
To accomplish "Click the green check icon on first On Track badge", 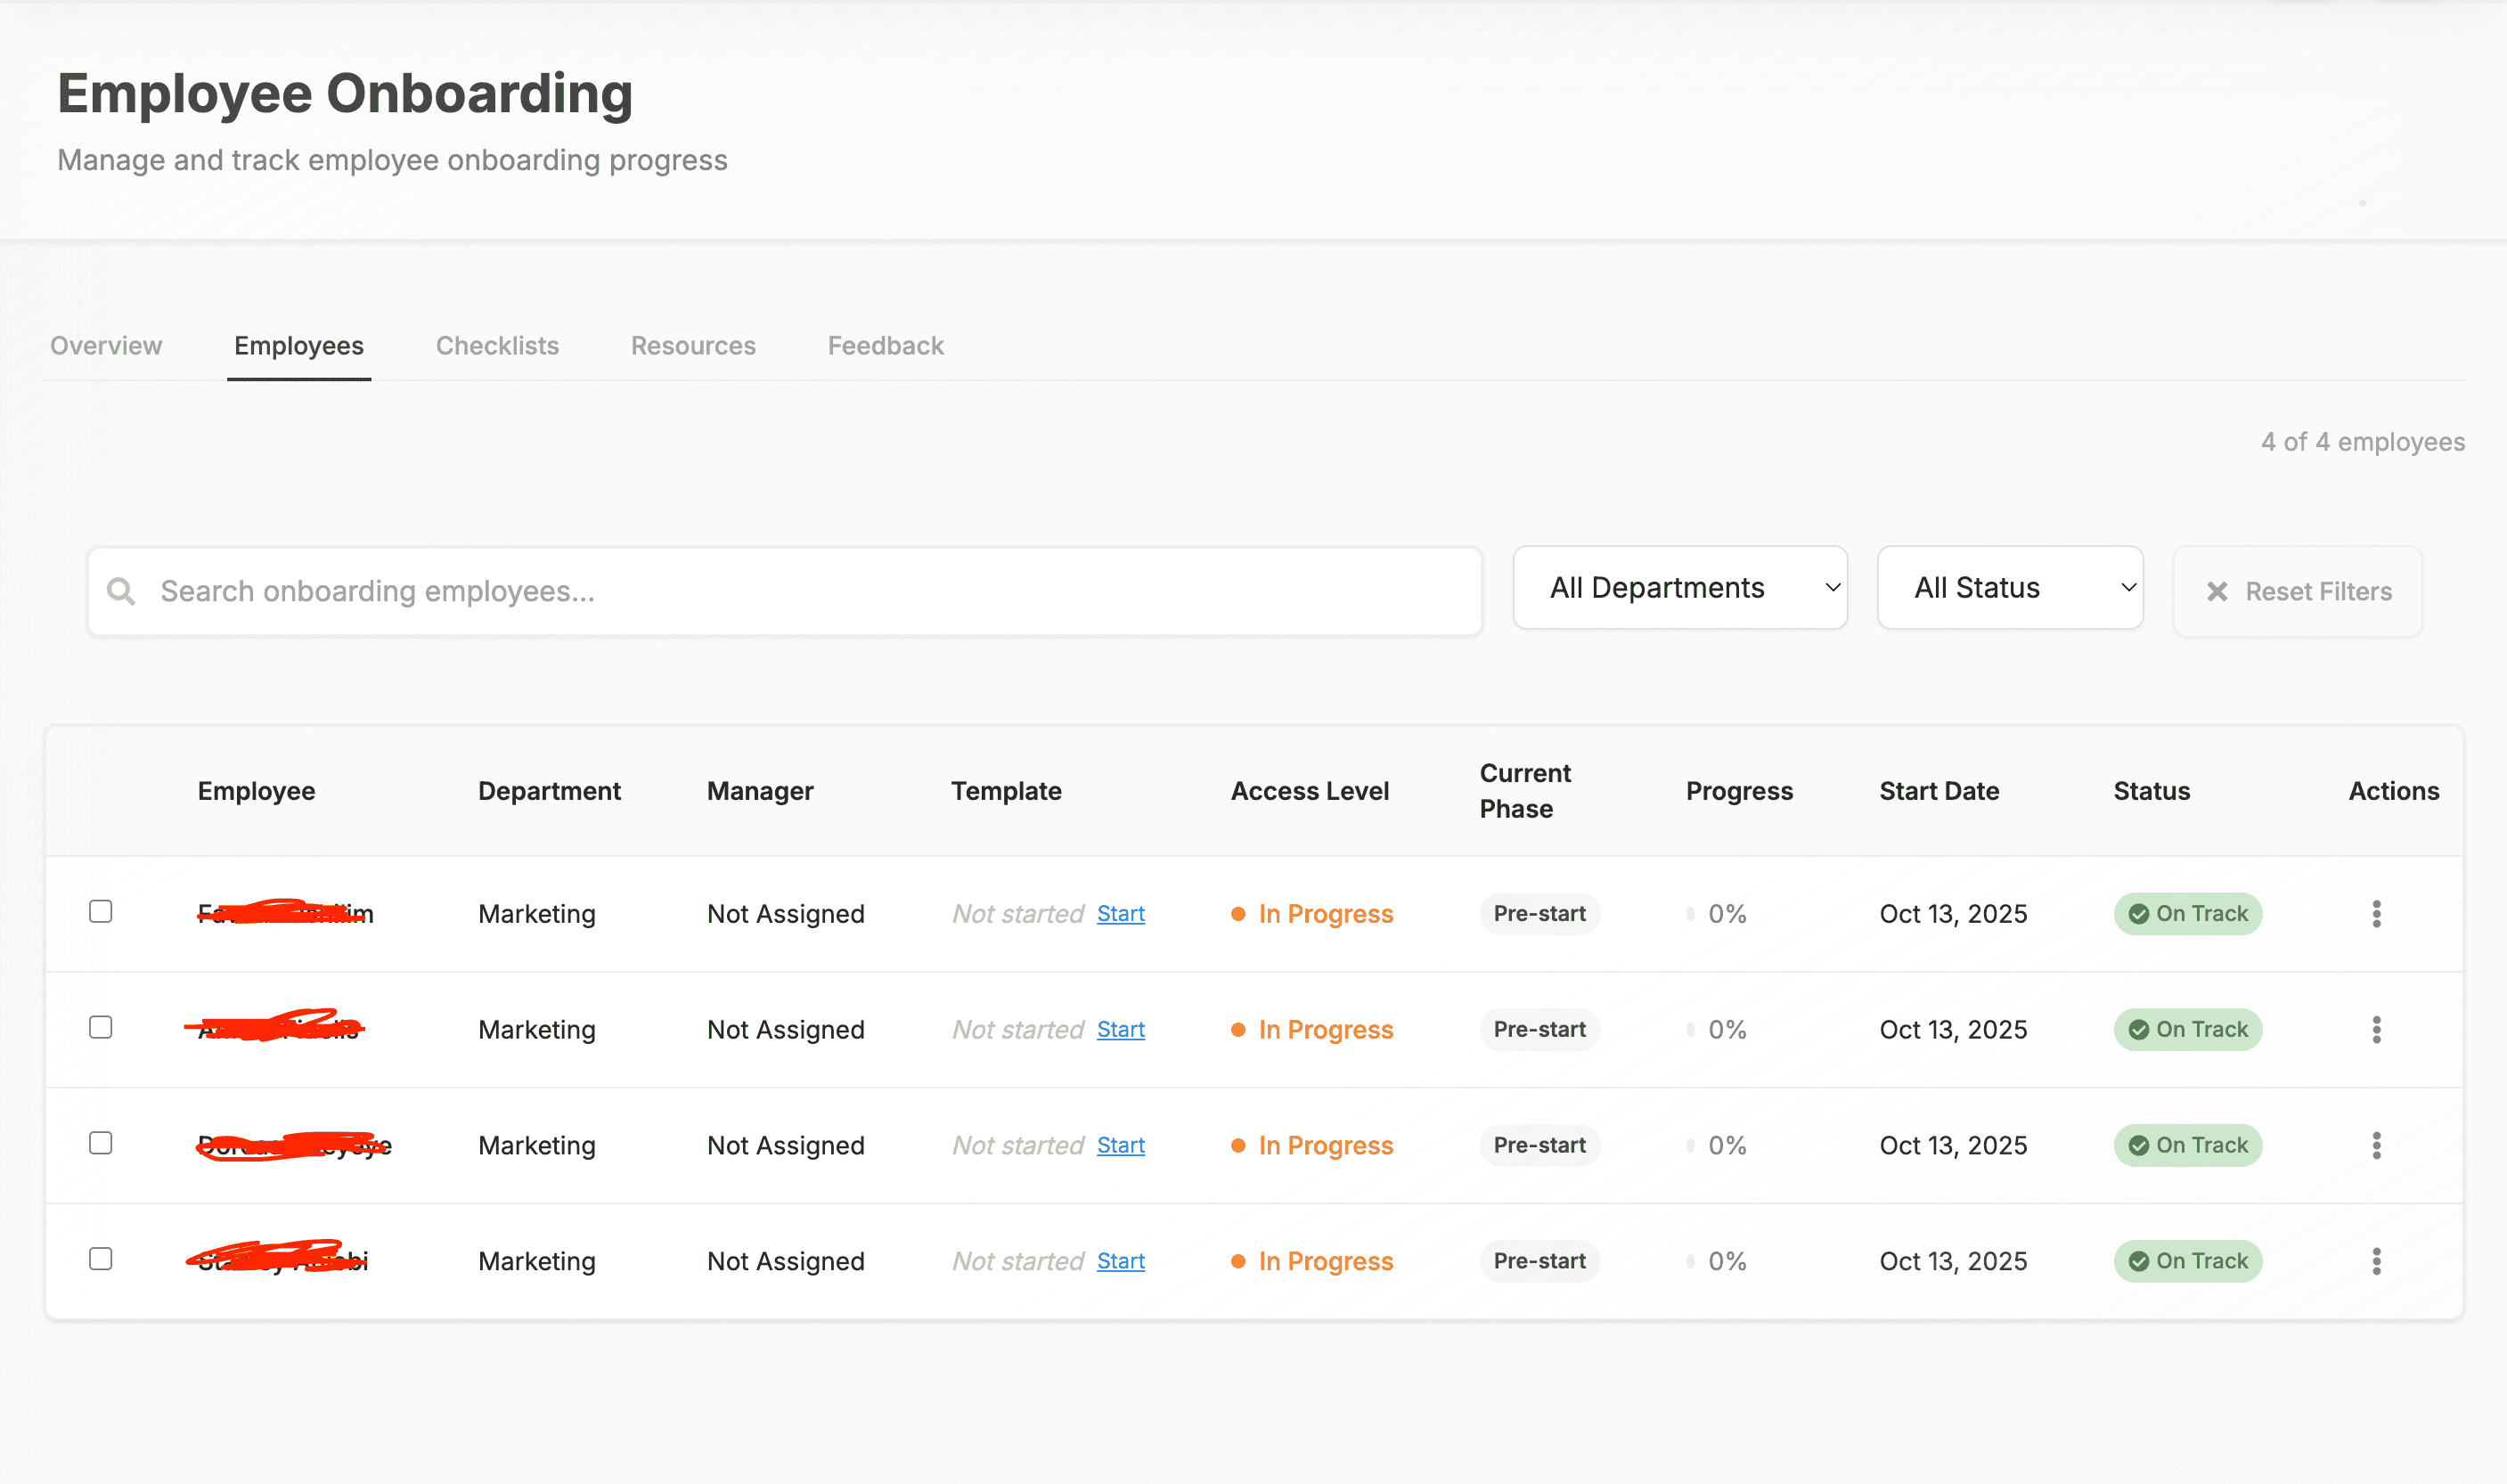I will point(2138,913).
